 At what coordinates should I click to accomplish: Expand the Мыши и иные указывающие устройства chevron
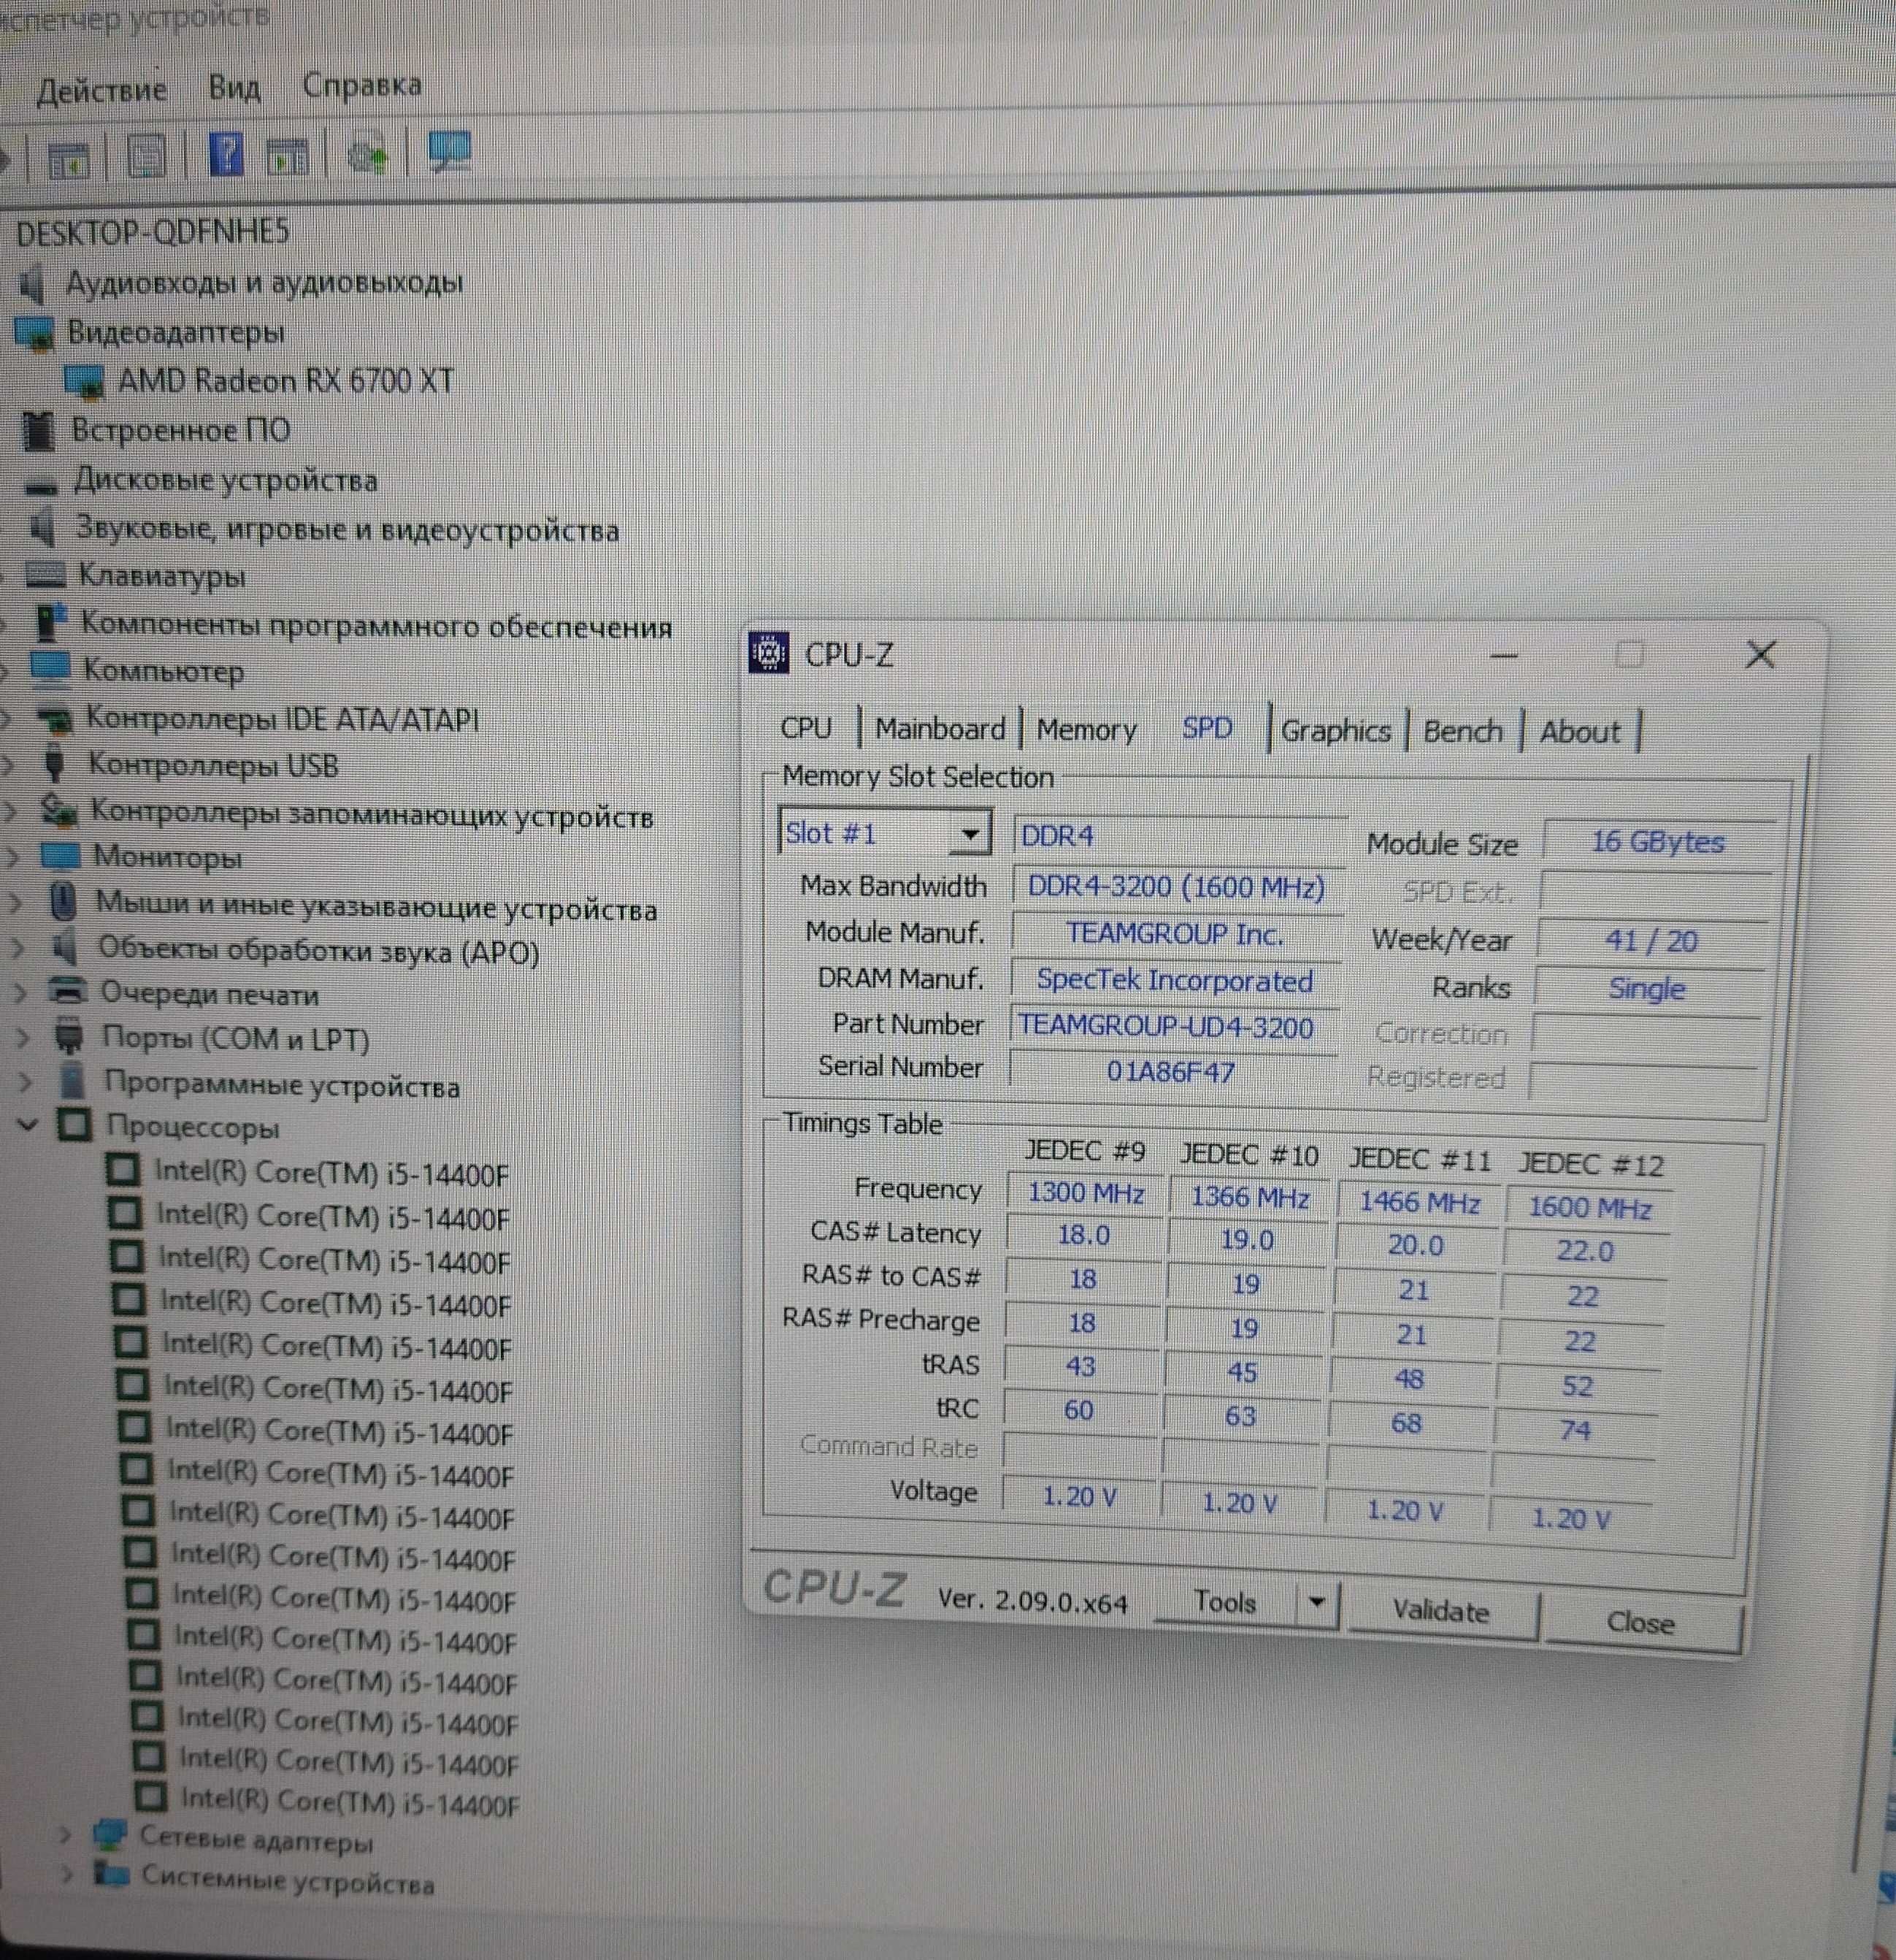tap(15, 902)
